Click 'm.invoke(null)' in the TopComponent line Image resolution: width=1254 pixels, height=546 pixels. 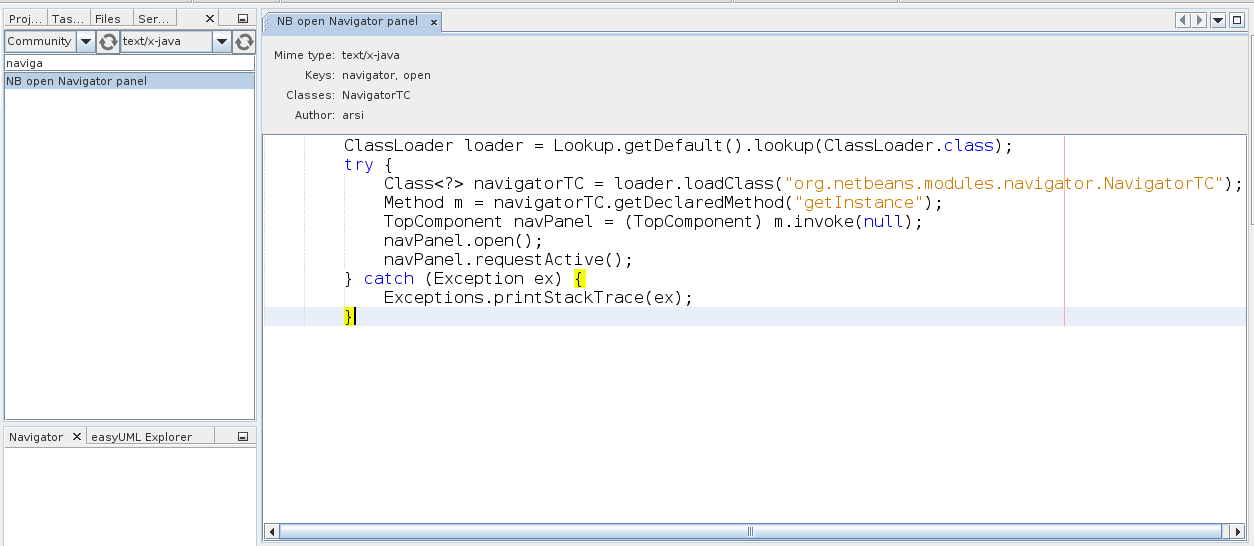843,222
